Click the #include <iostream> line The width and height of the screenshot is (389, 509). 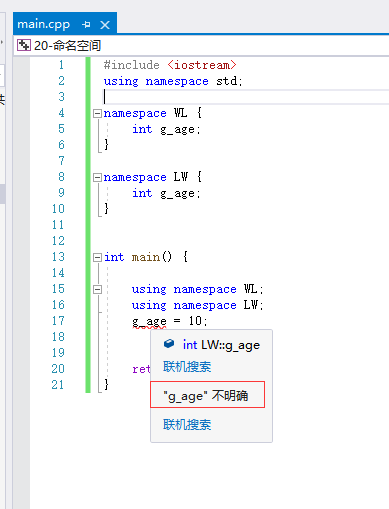click(170, 65)
